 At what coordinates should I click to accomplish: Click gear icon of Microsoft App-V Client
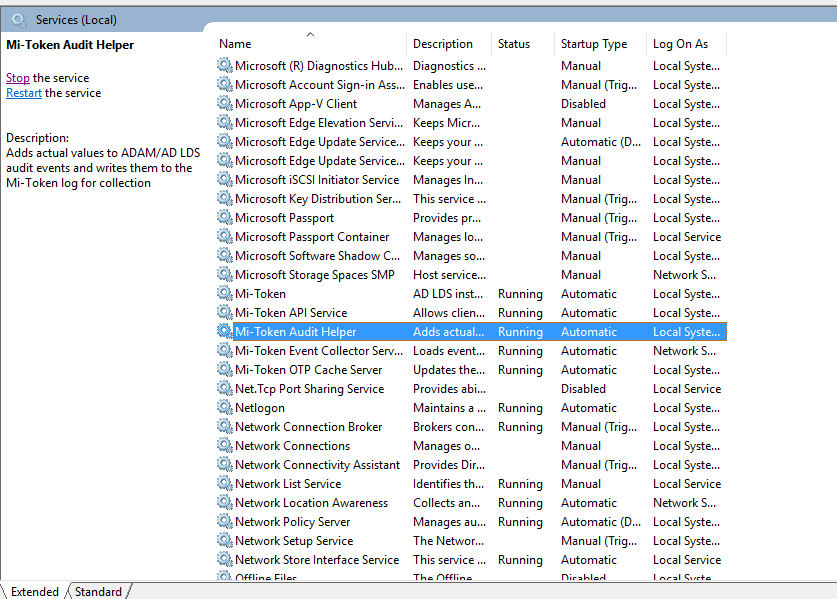[x=224, y=103]
